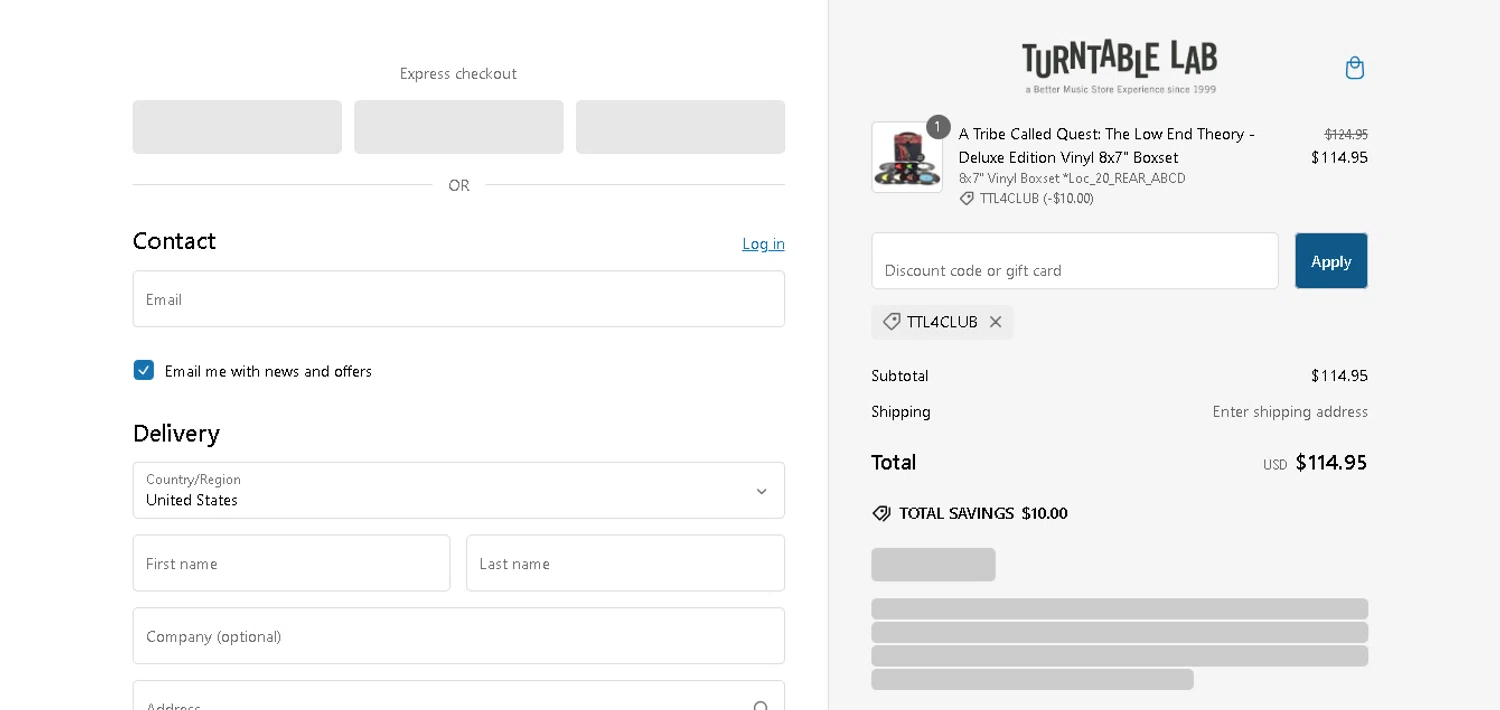Click the Company (optional) field
Viewport: 1500px width, 710px height.
coord(458,636)
